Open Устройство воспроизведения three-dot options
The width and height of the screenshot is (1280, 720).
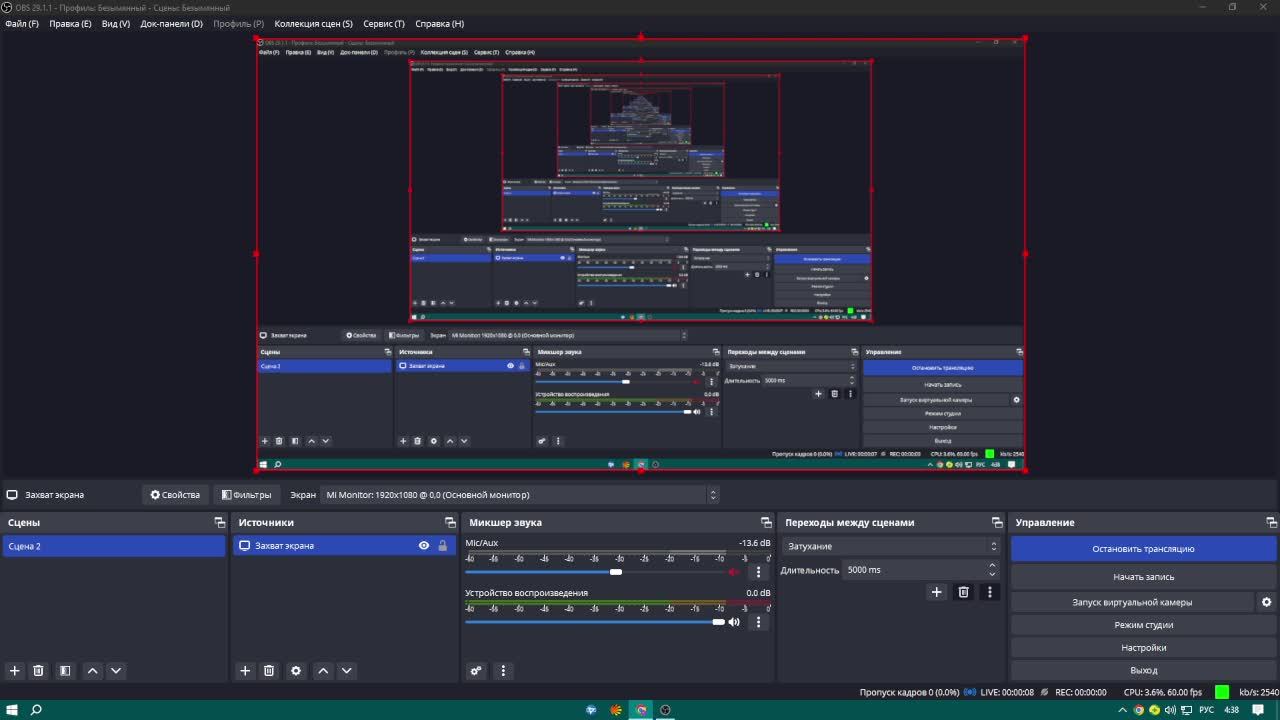[758, 622]
